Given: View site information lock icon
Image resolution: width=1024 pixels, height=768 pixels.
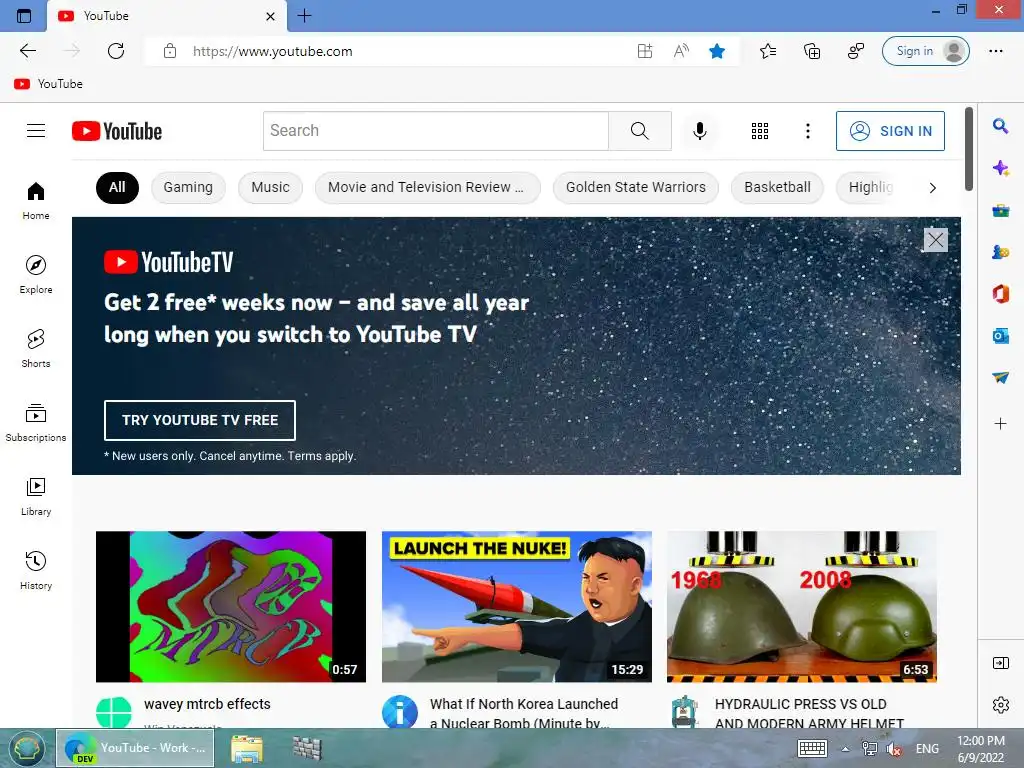Looking at the screenshot, I should [x=170, y=51].
